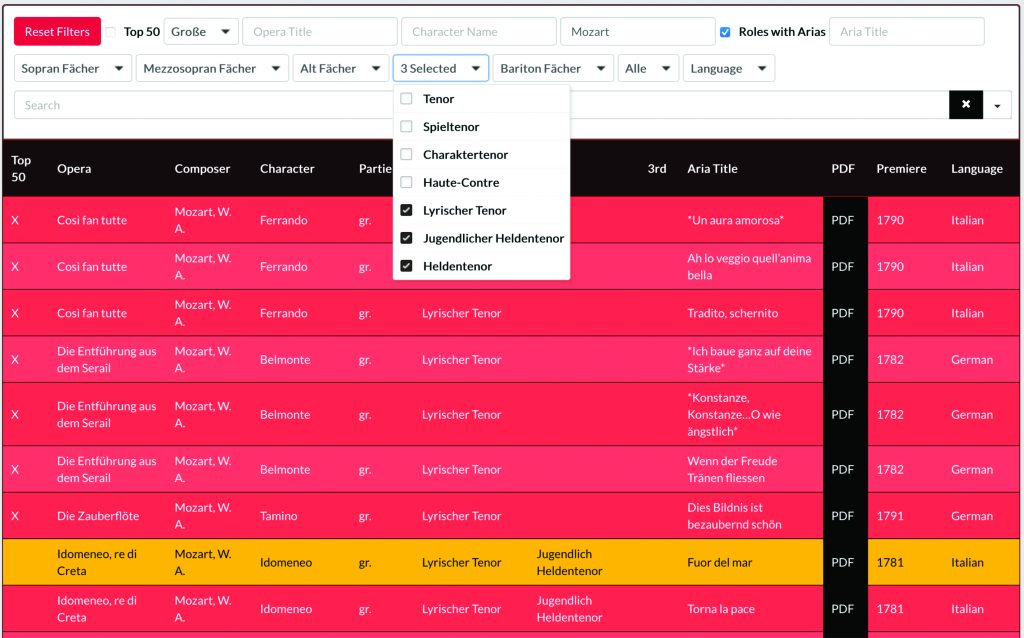Screen dimensions: 1024x638
Task: Click the Opera Title input field
Action: [x=319, y=31]
